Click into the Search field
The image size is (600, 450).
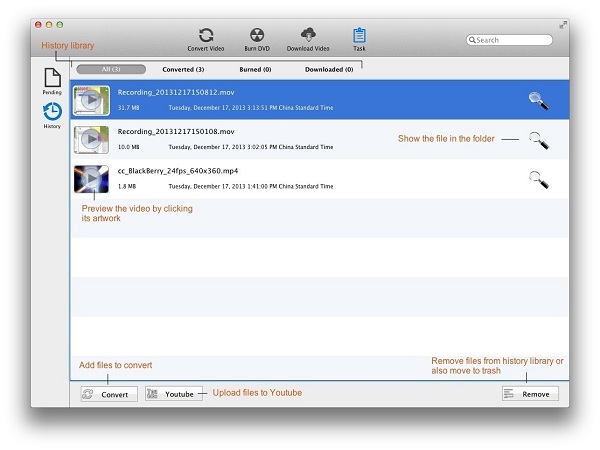(509, 40)
